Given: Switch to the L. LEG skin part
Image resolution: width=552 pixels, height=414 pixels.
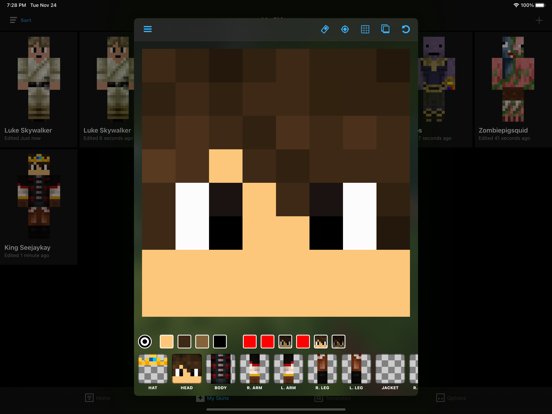Looking at the screenshot, I should click(x=356, y=372).
